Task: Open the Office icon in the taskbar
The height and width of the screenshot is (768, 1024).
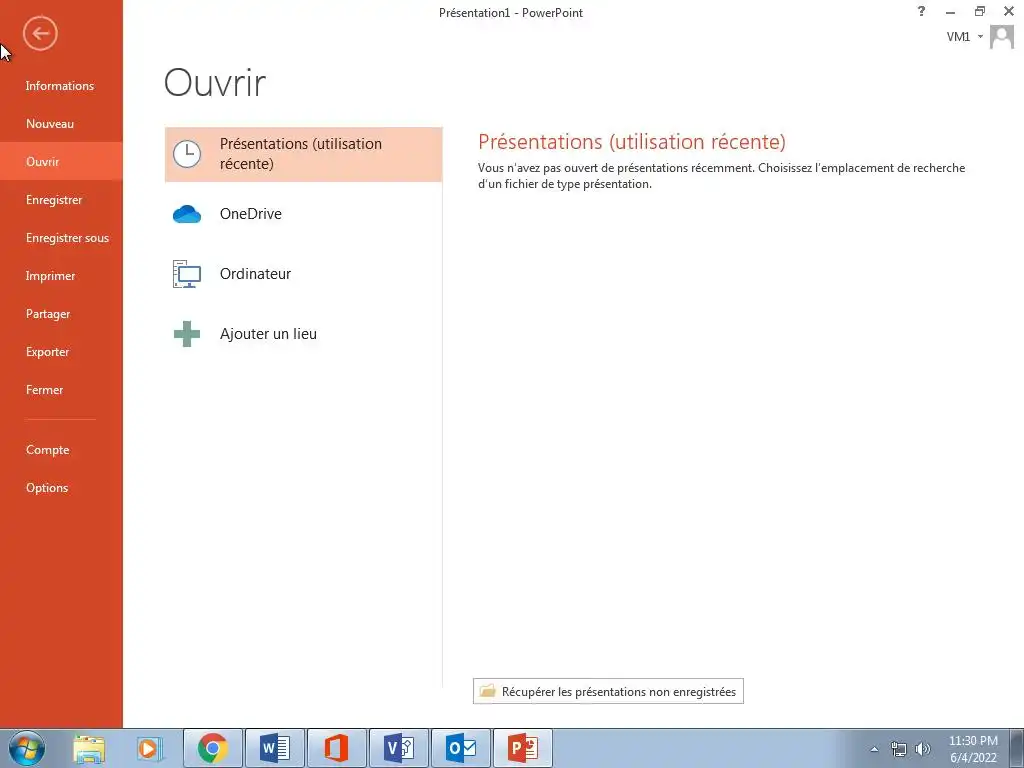Action: click(x=336, y=748)
